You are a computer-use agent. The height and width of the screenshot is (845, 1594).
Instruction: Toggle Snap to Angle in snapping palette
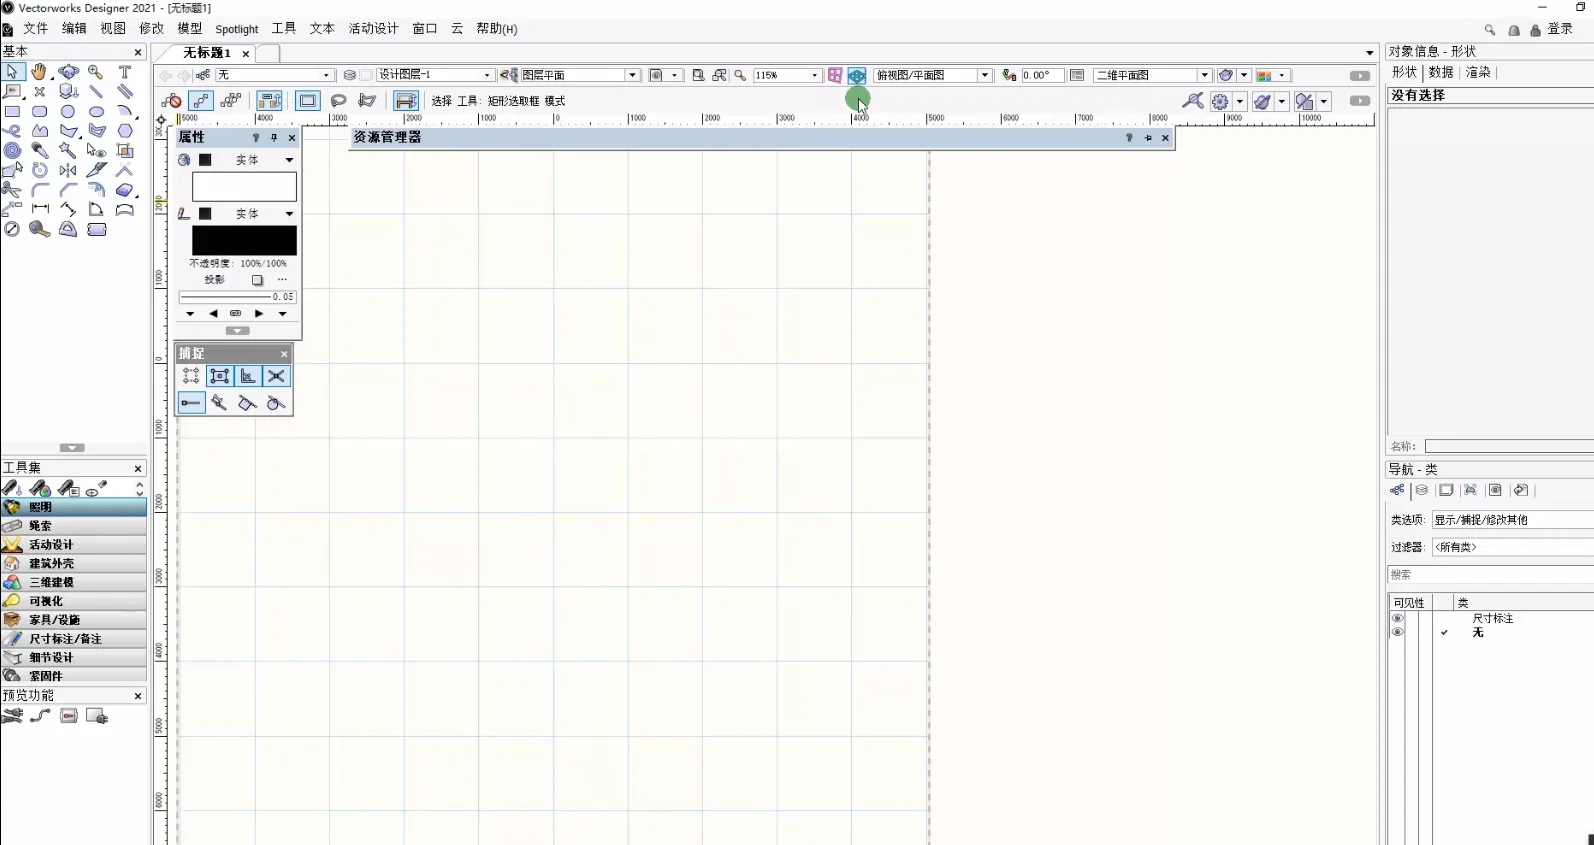pos(248,376)
